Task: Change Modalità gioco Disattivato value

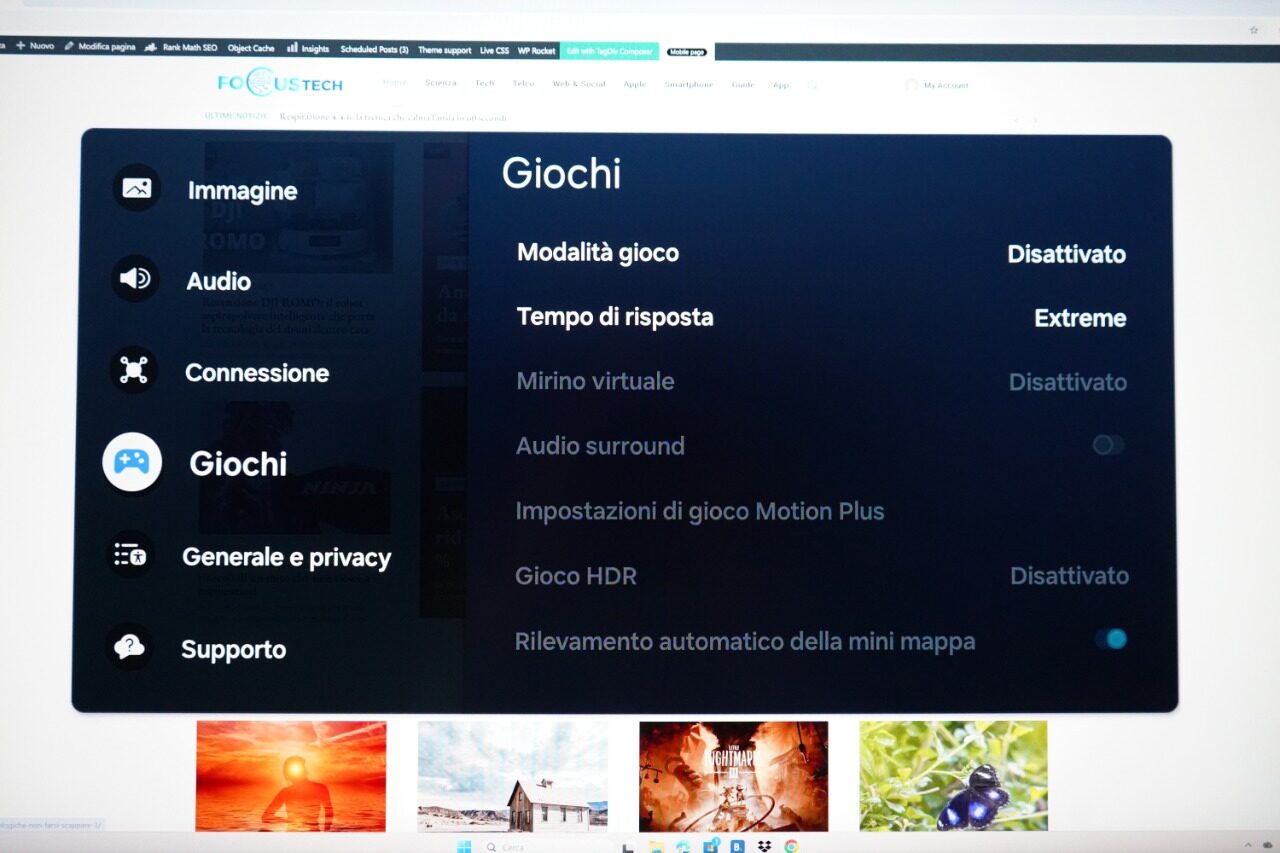Action: pos(1066,254)
